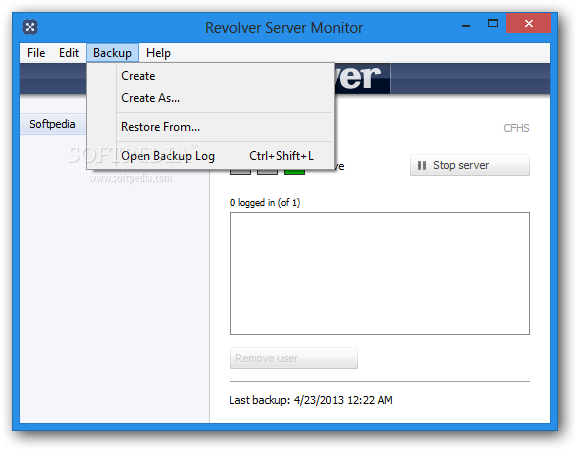Image resolution: width=578 pixels, height=451 pixels.
Task: Click the CFHS label
Action: [516, 128]
